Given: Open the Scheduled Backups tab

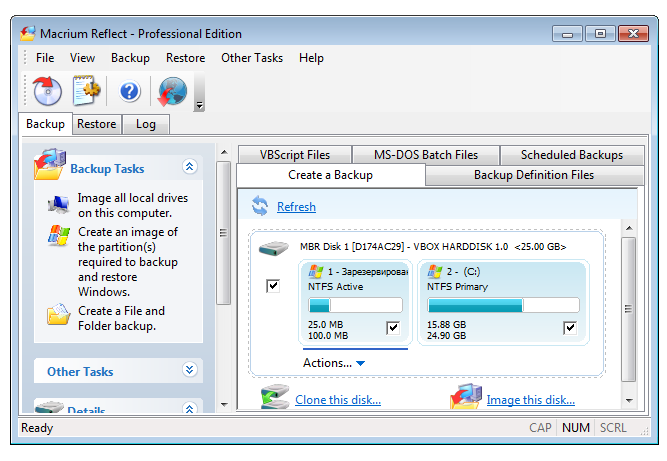Looking at the screenshot, I should tap(572, 155).
